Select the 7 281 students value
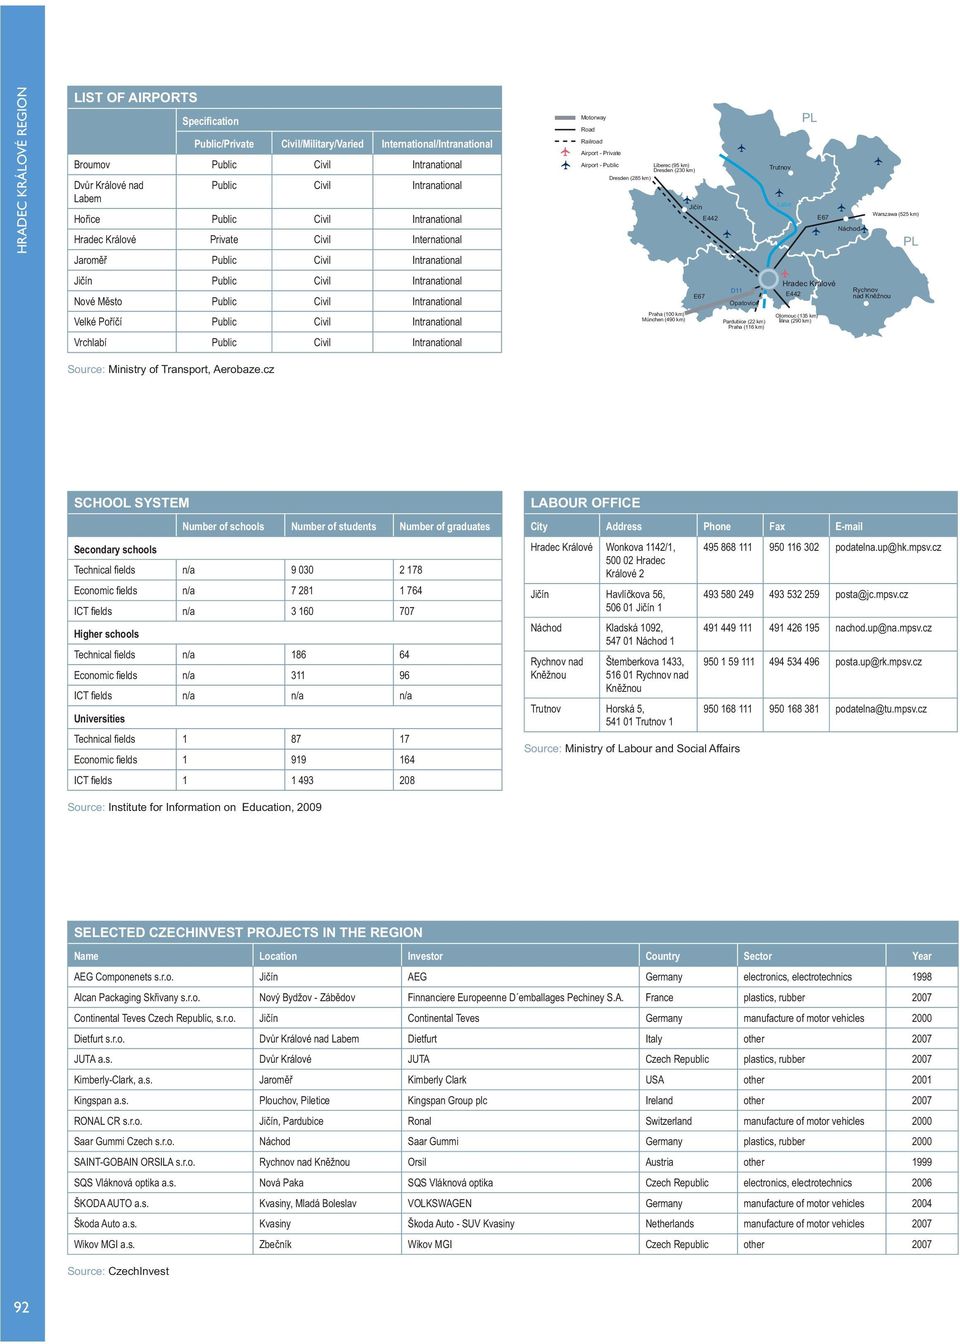Screen dimensions: 960x1344 click(302, 591)
